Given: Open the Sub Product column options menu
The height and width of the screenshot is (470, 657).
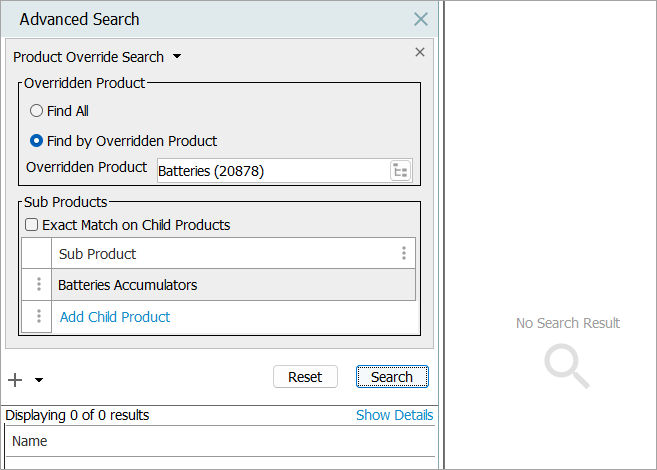Looking at the screenshot, I should point(404,253).
